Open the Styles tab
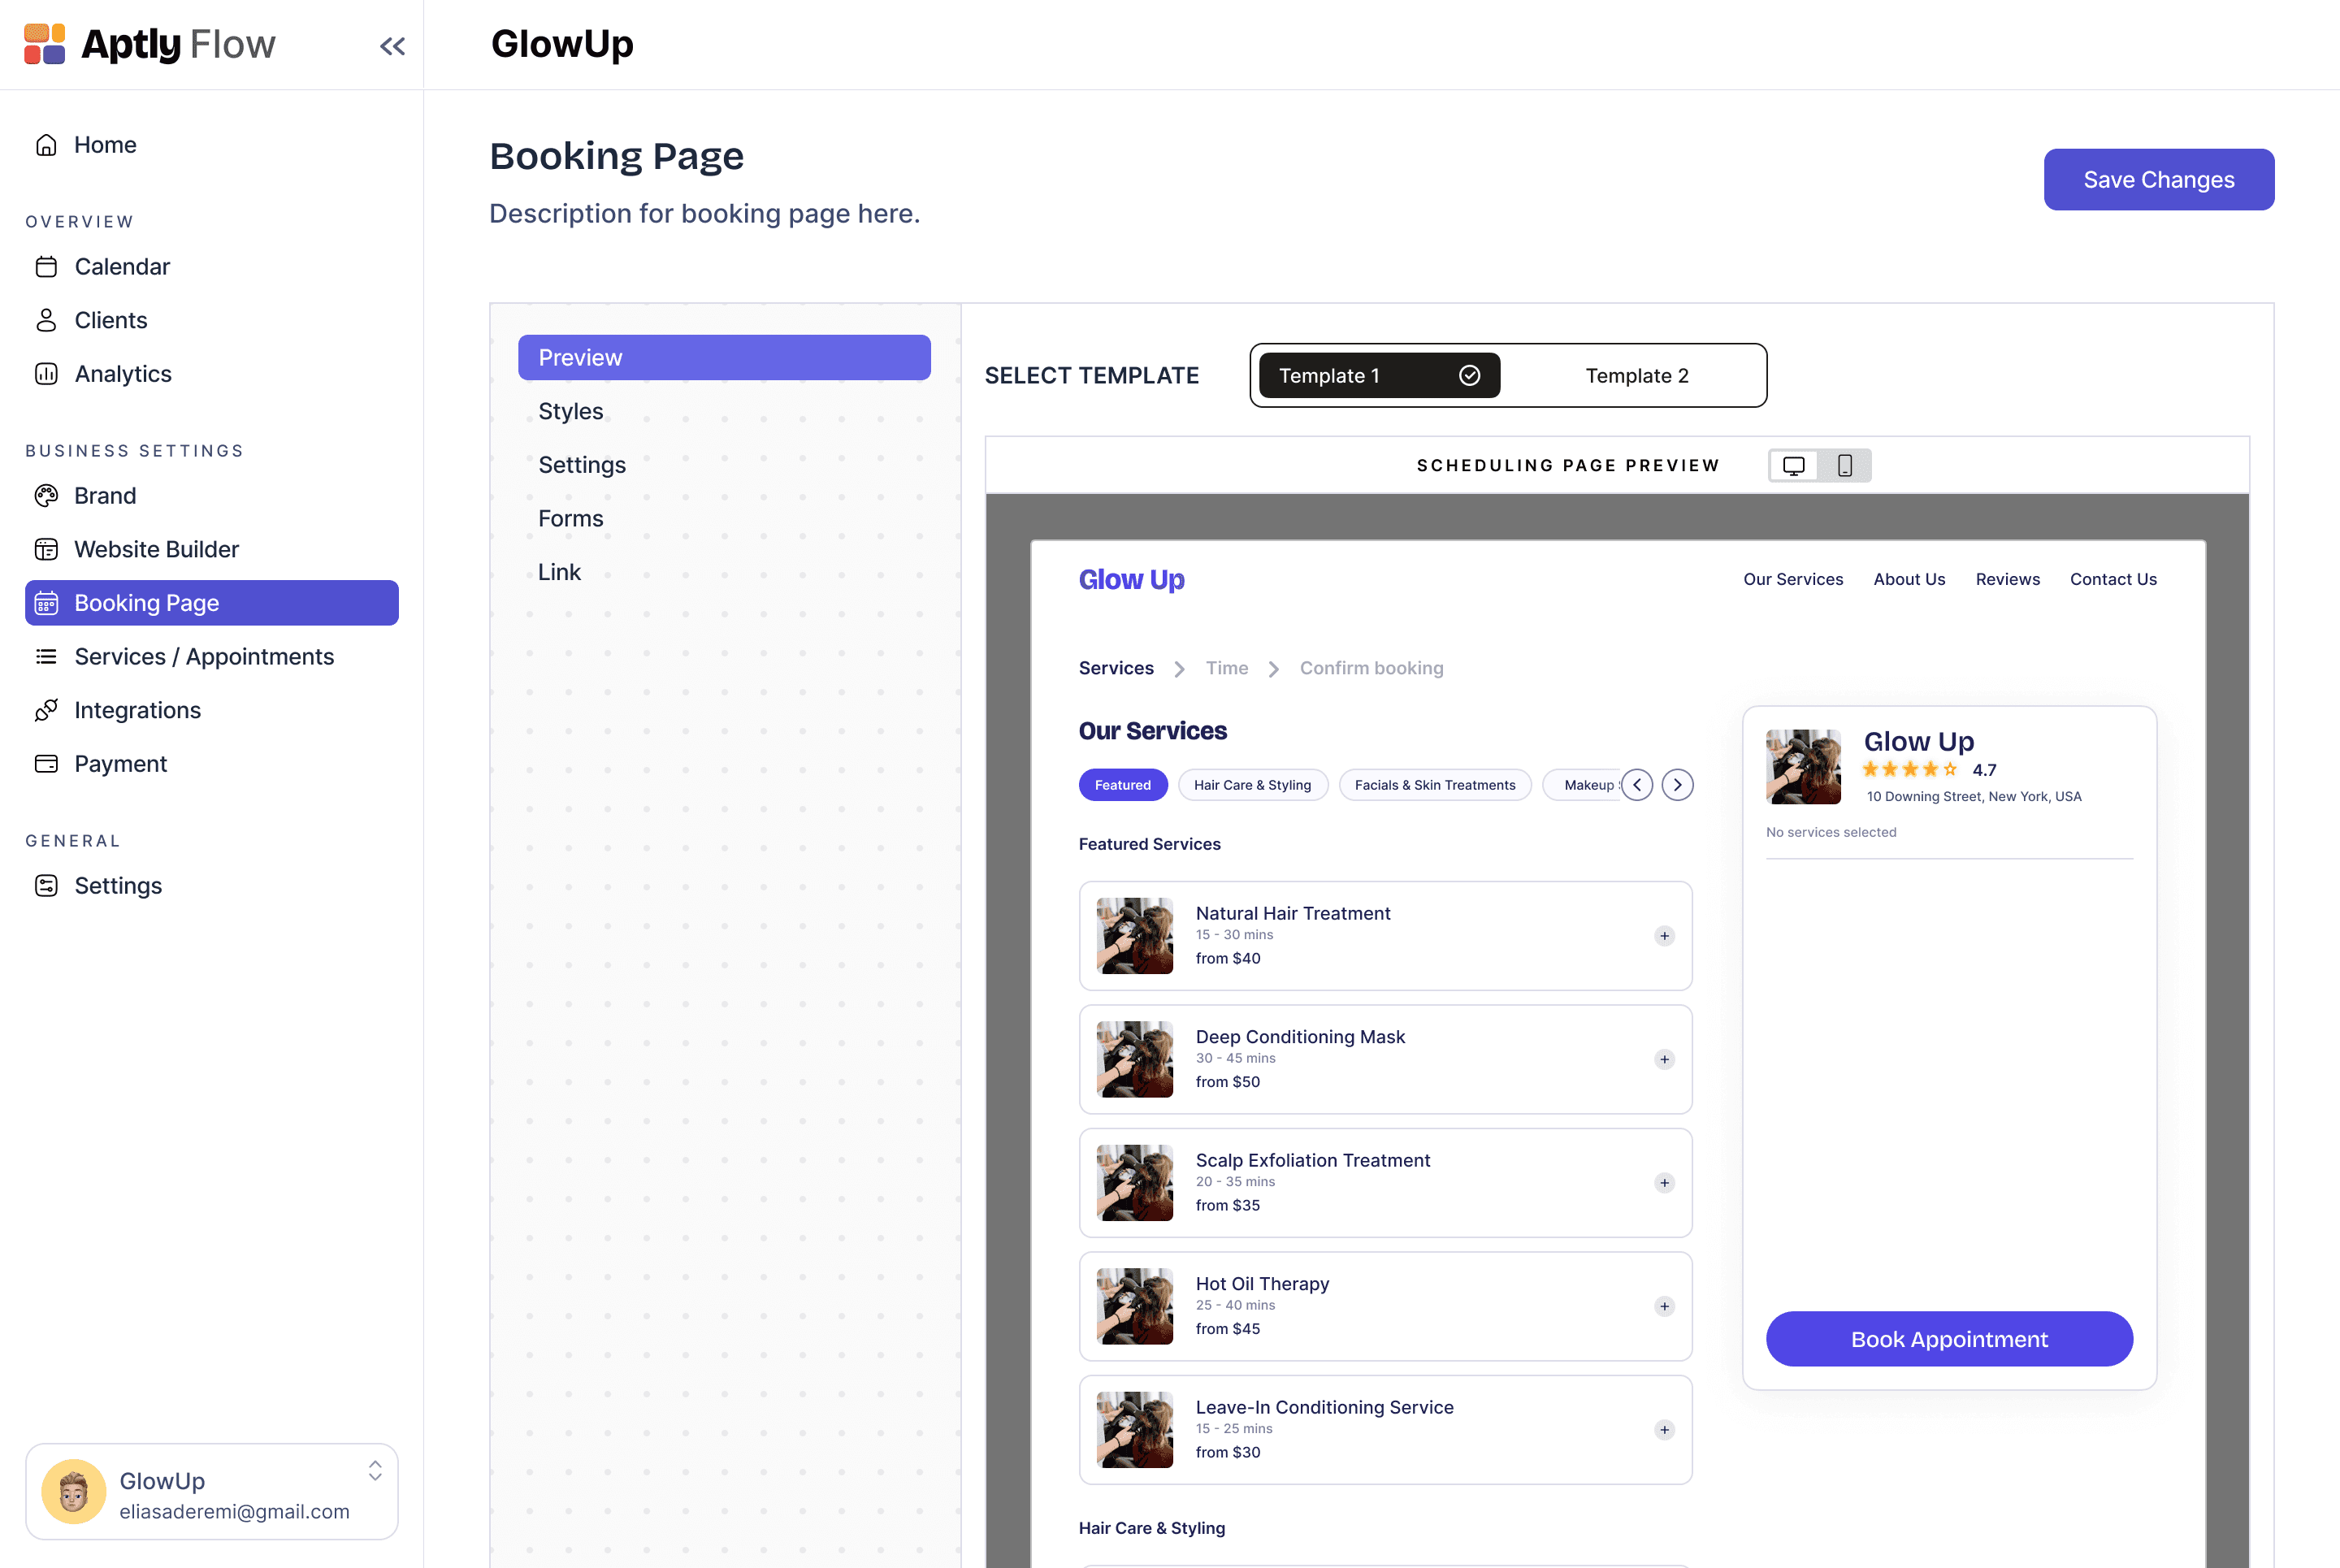This screenshot has height=1568, width=2340. click(570, 412)
